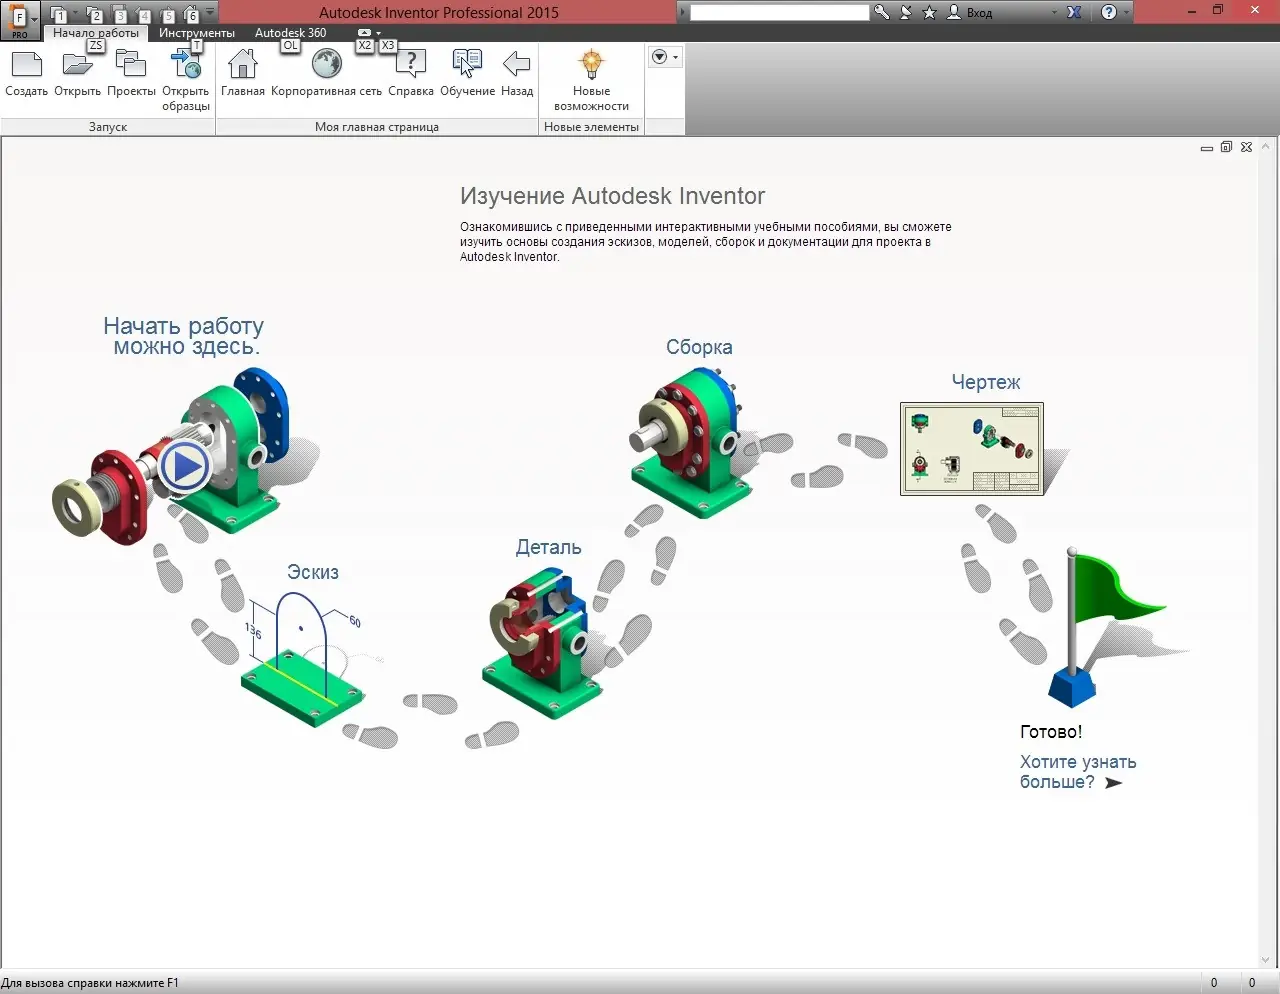Switch to the Начало работы tab
The height and width of the screenshot is (994, 1280).
point(96,33)
